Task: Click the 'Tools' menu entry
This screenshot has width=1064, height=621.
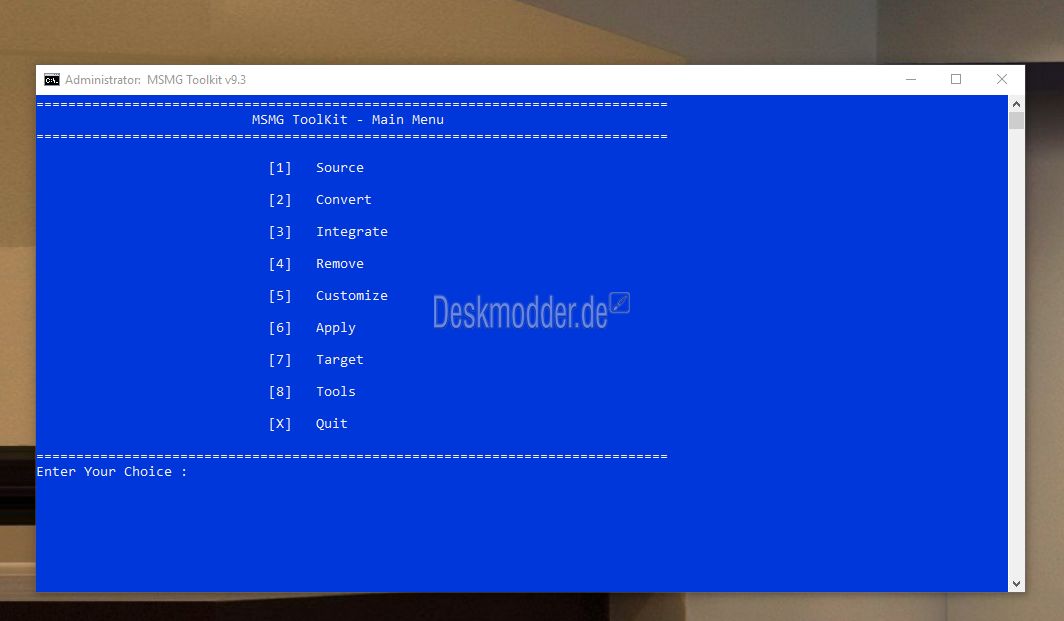Action: 335,392
